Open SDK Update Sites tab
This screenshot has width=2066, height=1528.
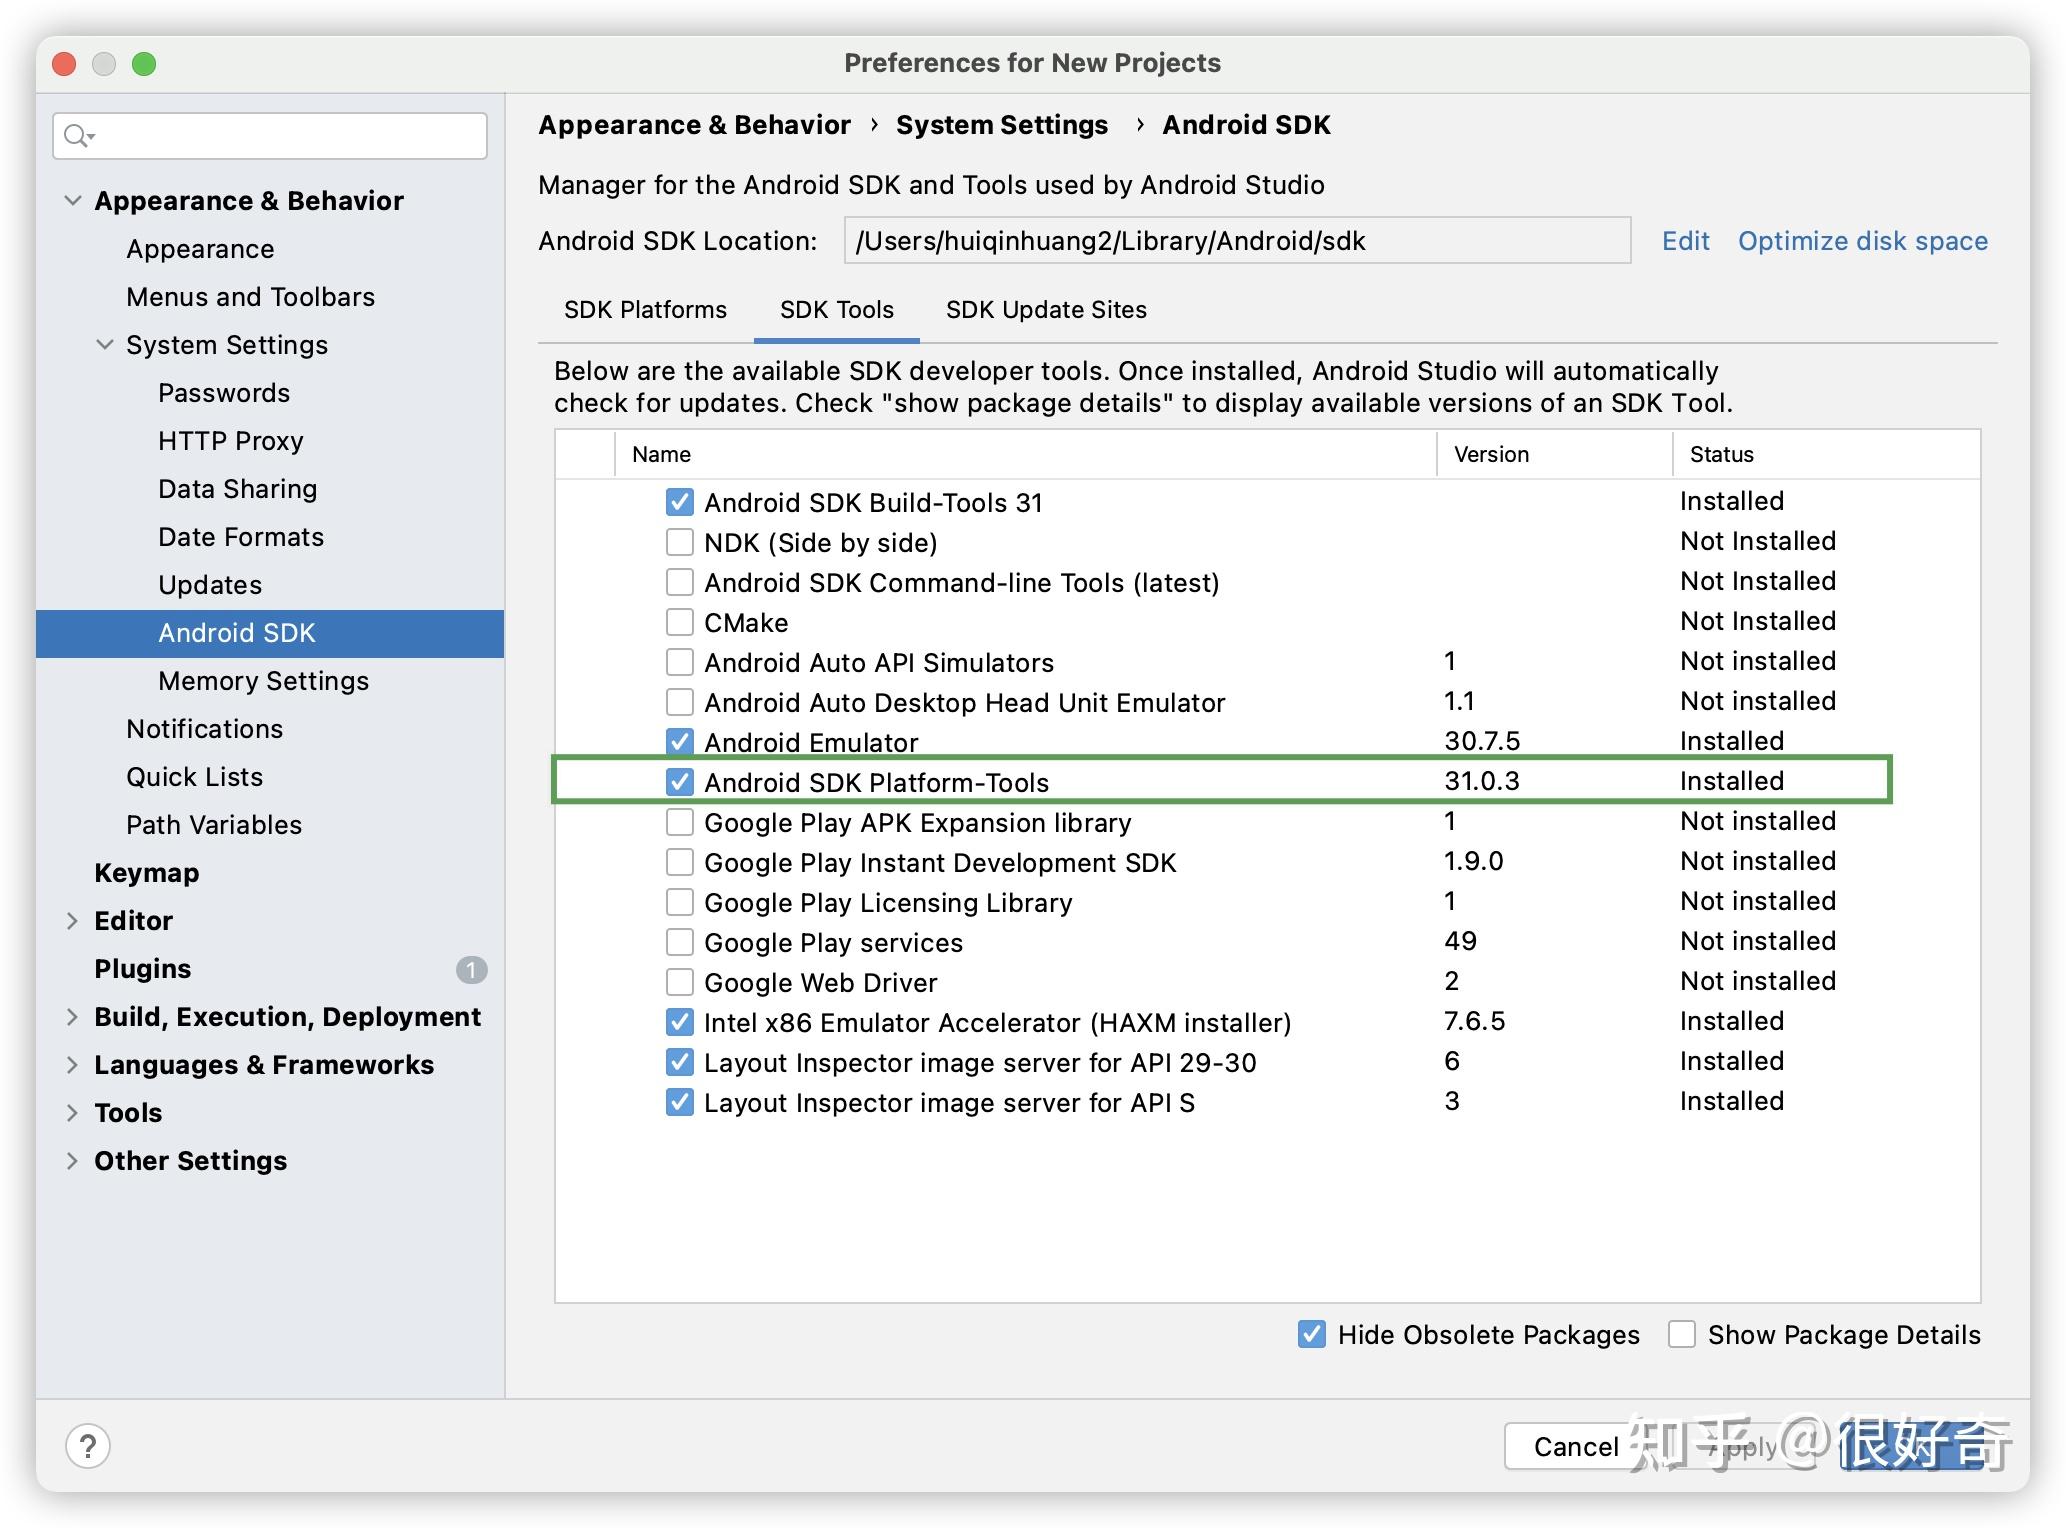[1046, 310]
